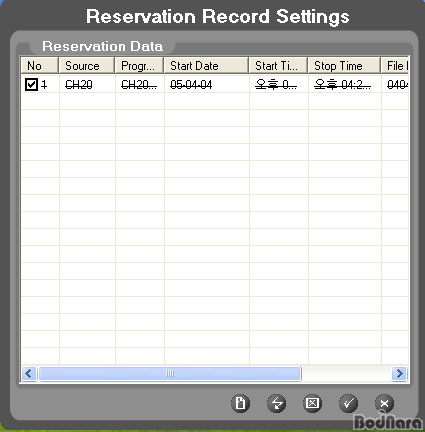
Task: Cancel using the round X button
Action: coord(384,403)
